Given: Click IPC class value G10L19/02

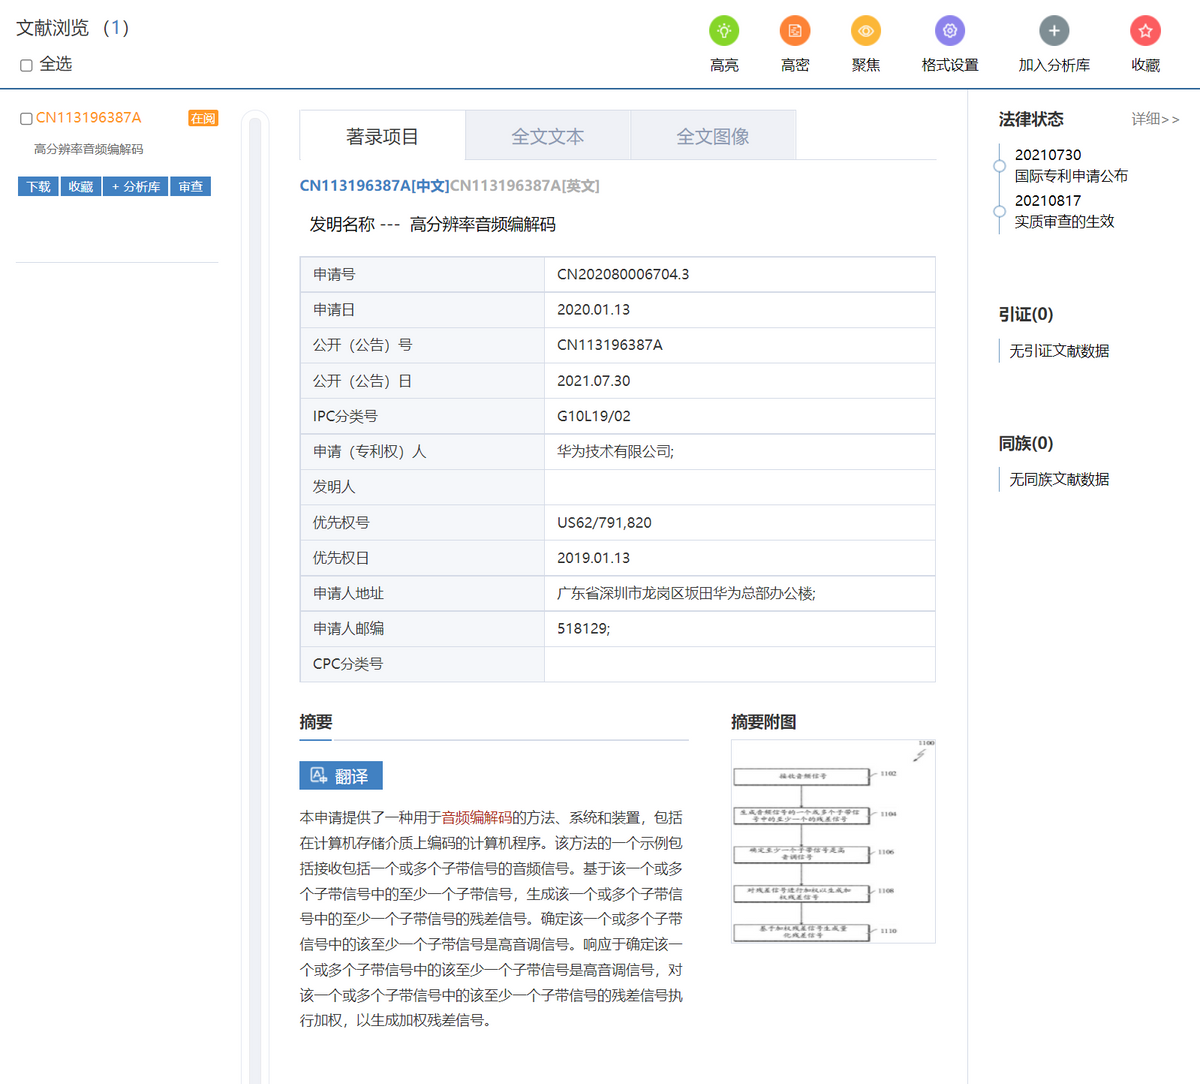Looking at the screenshot, I should point(594,416).
